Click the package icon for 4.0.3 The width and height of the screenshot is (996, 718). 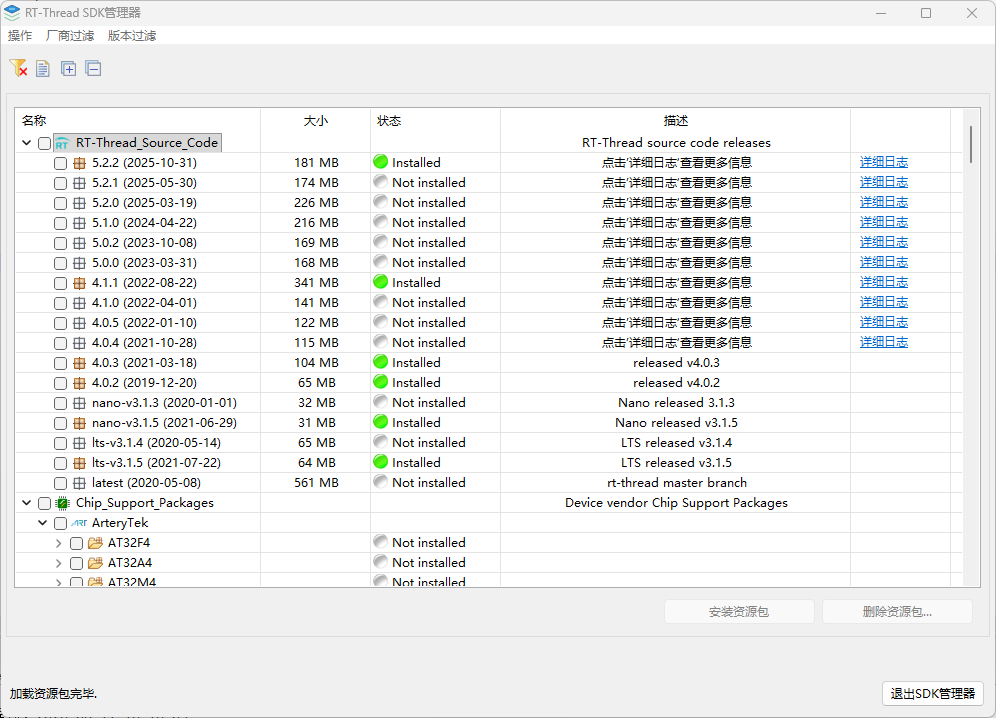(79, 363)
